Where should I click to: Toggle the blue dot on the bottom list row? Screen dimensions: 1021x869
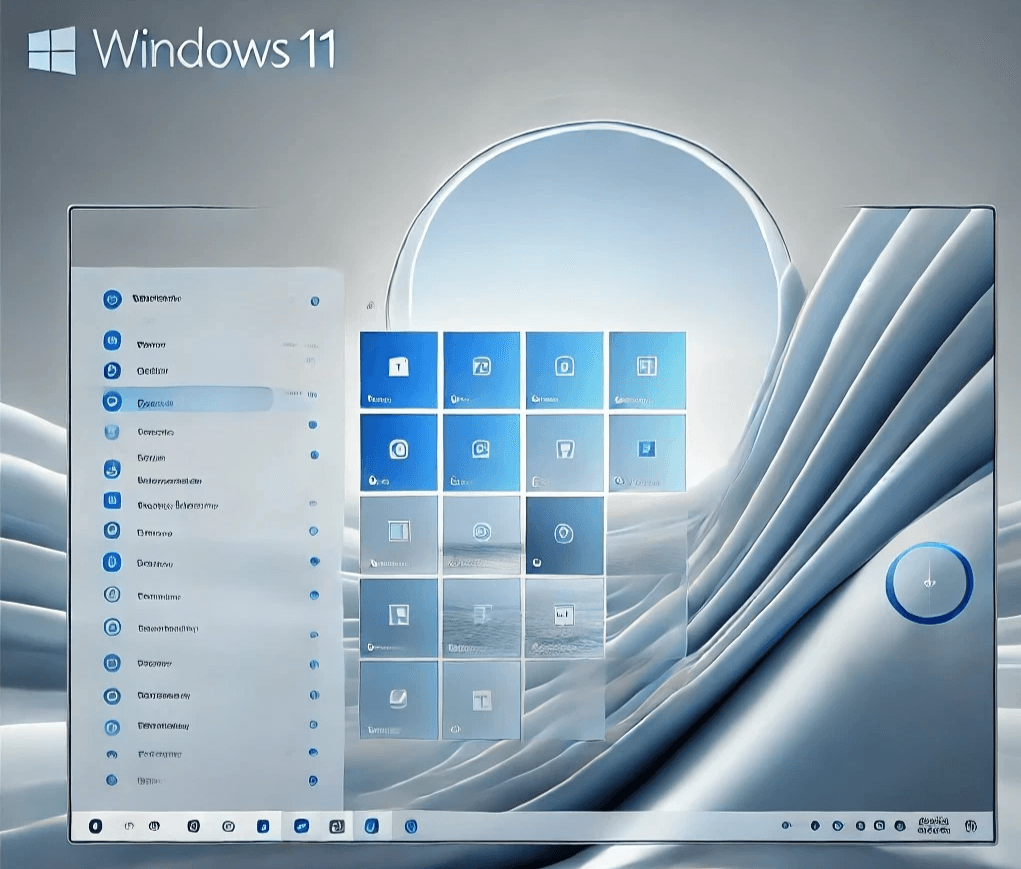tap(313, 780)
